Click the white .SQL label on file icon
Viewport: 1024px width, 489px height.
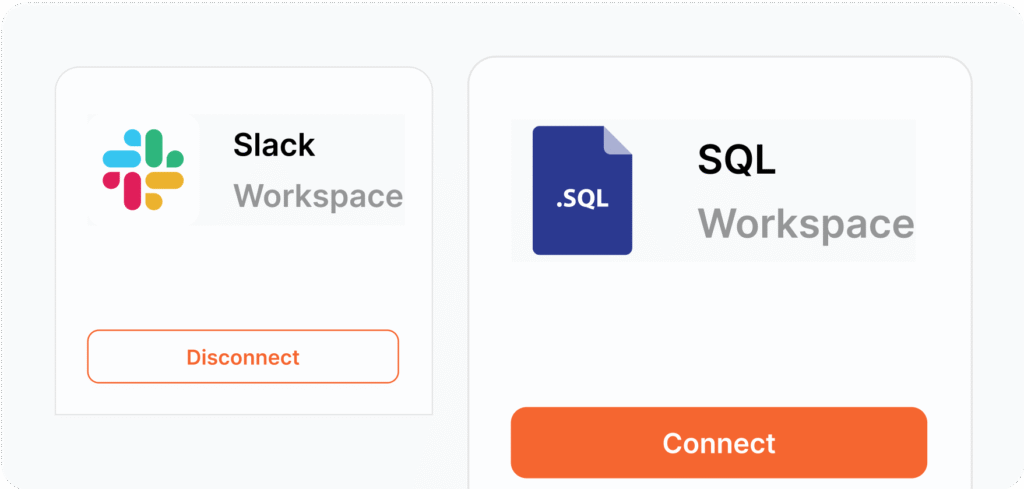[x=582, y=200]
